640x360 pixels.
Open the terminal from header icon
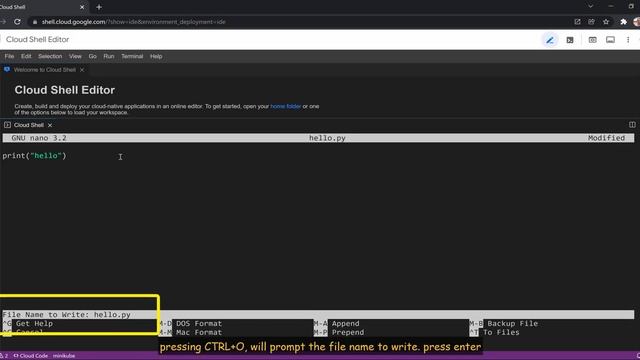tap(570, 40)
